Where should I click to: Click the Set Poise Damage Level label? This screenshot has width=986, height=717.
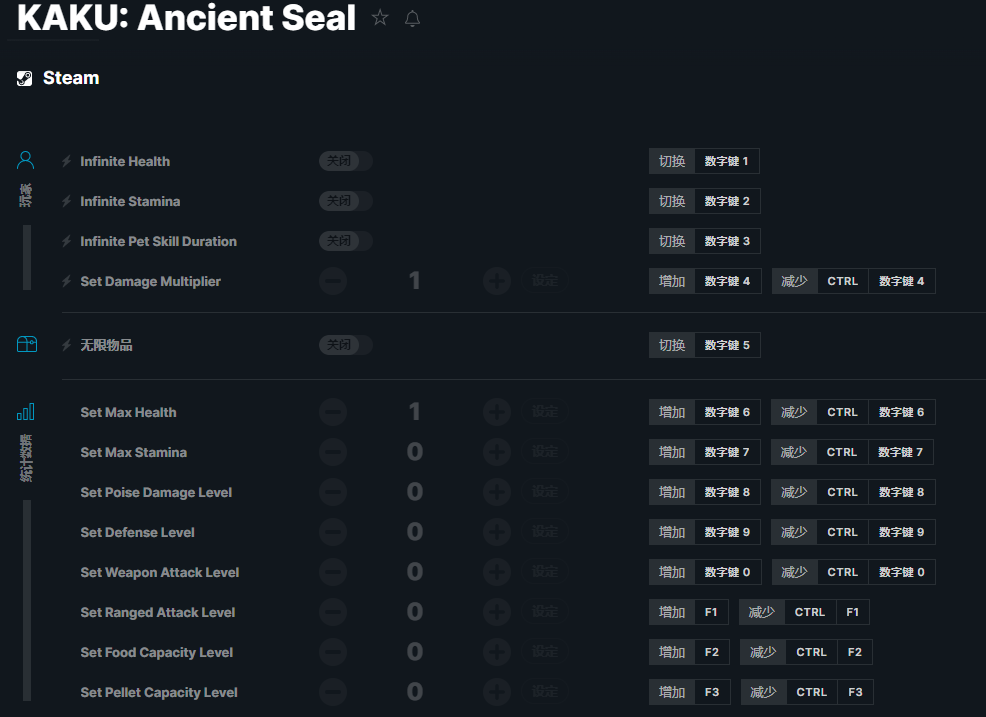156,492
